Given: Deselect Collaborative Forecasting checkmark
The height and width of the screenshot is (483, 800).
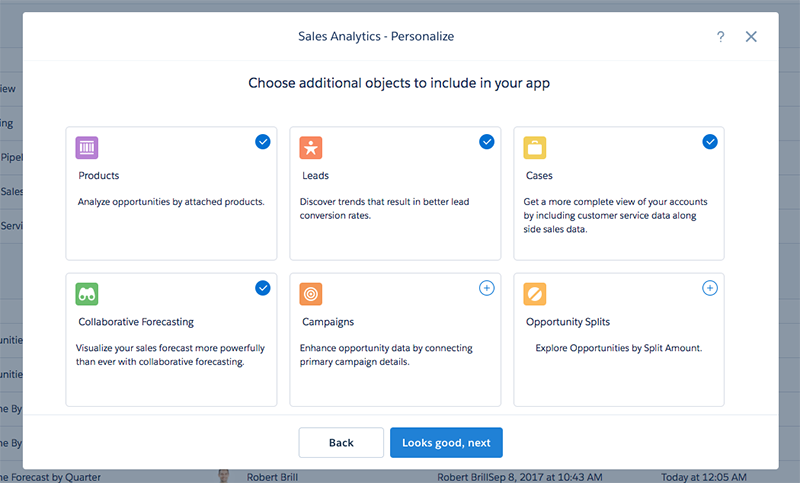Looking at the screenshot, I should pyautogui.click(x=263, y=288).
